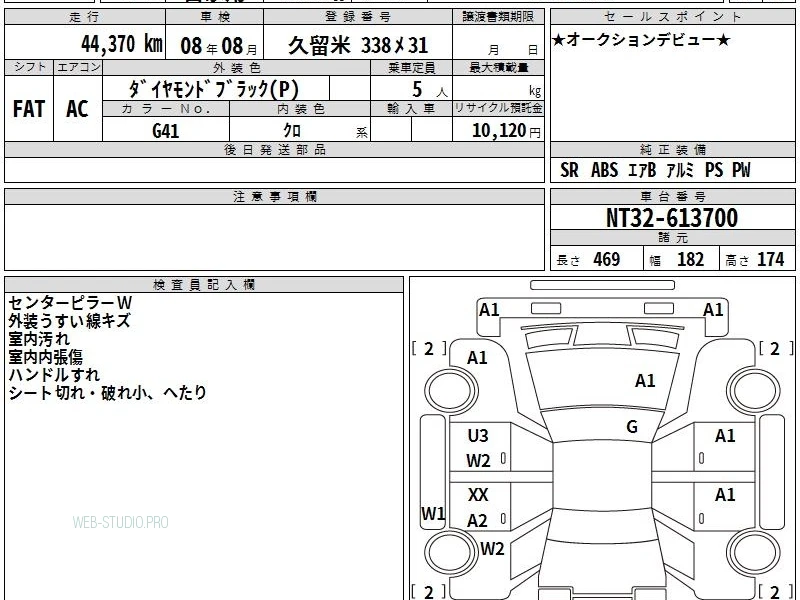
Task: Click the seating capacity 5 人
Action: pyautogui.click(x=429, y=90)
